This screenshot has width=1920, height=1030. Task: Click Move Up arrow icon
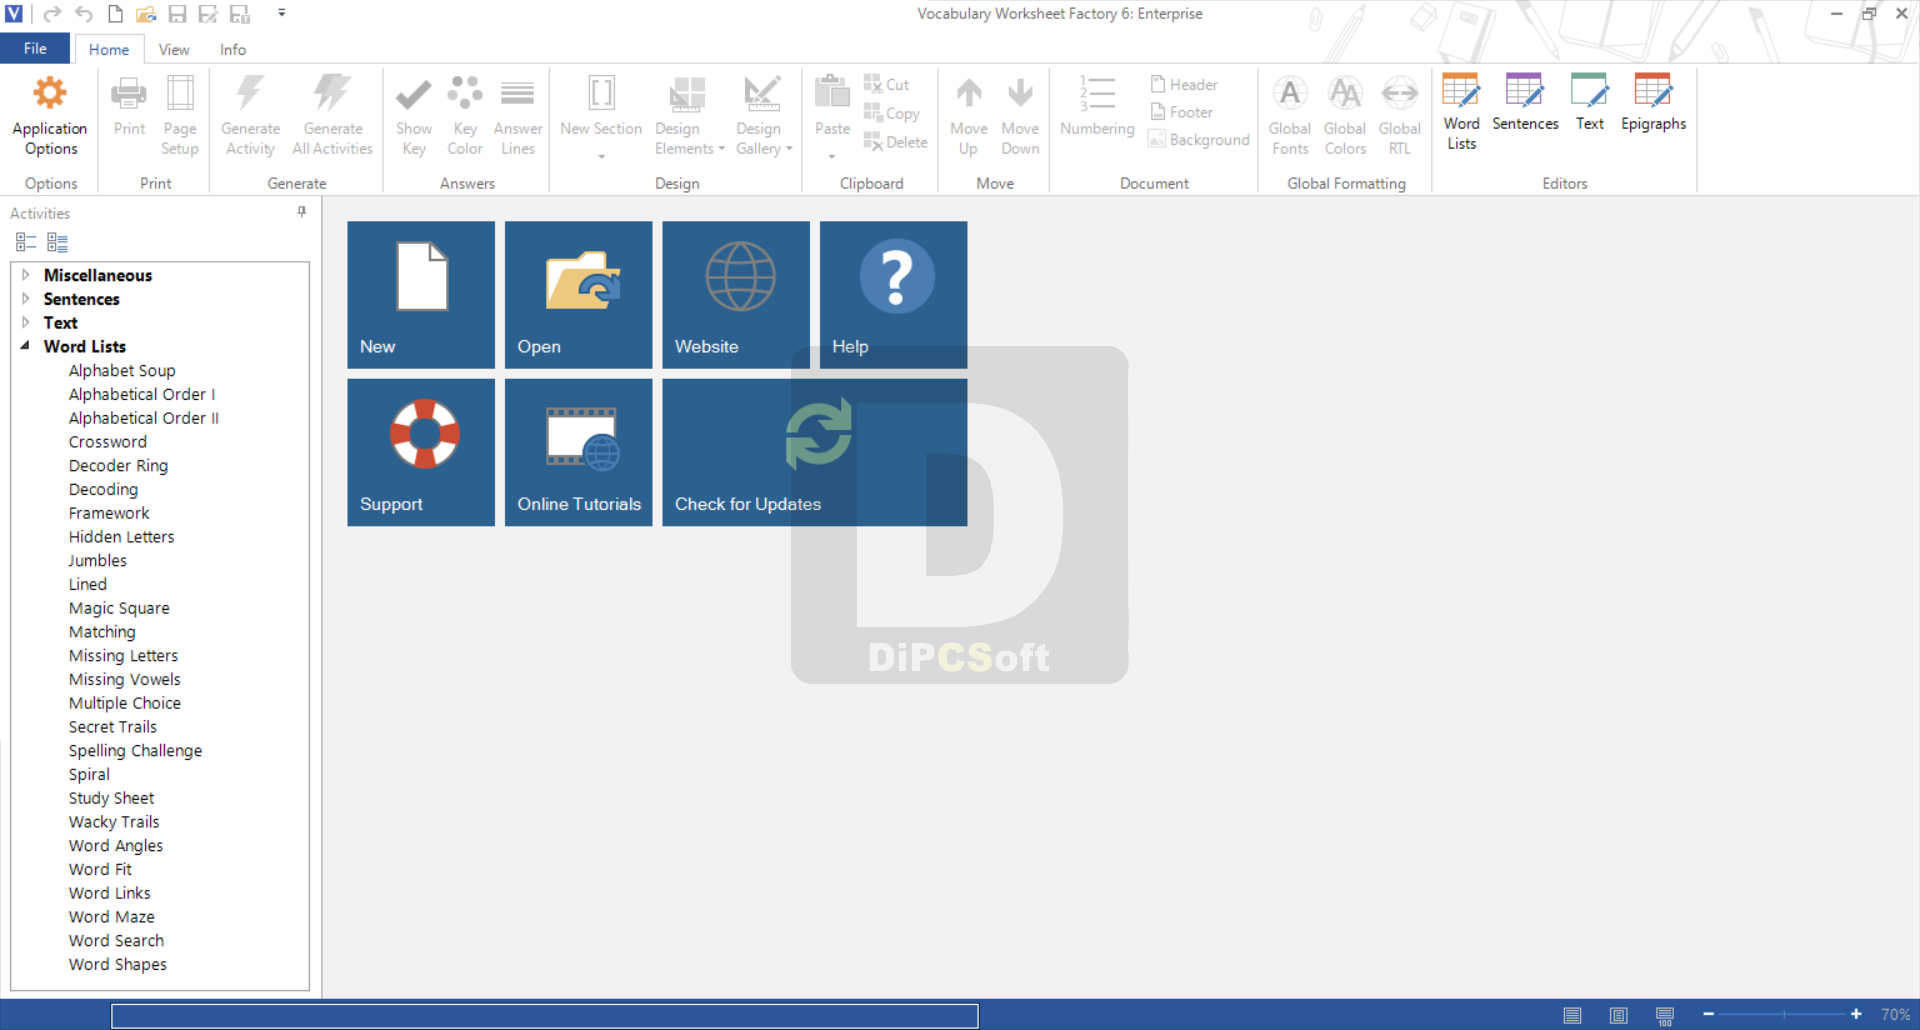(968, 94)
